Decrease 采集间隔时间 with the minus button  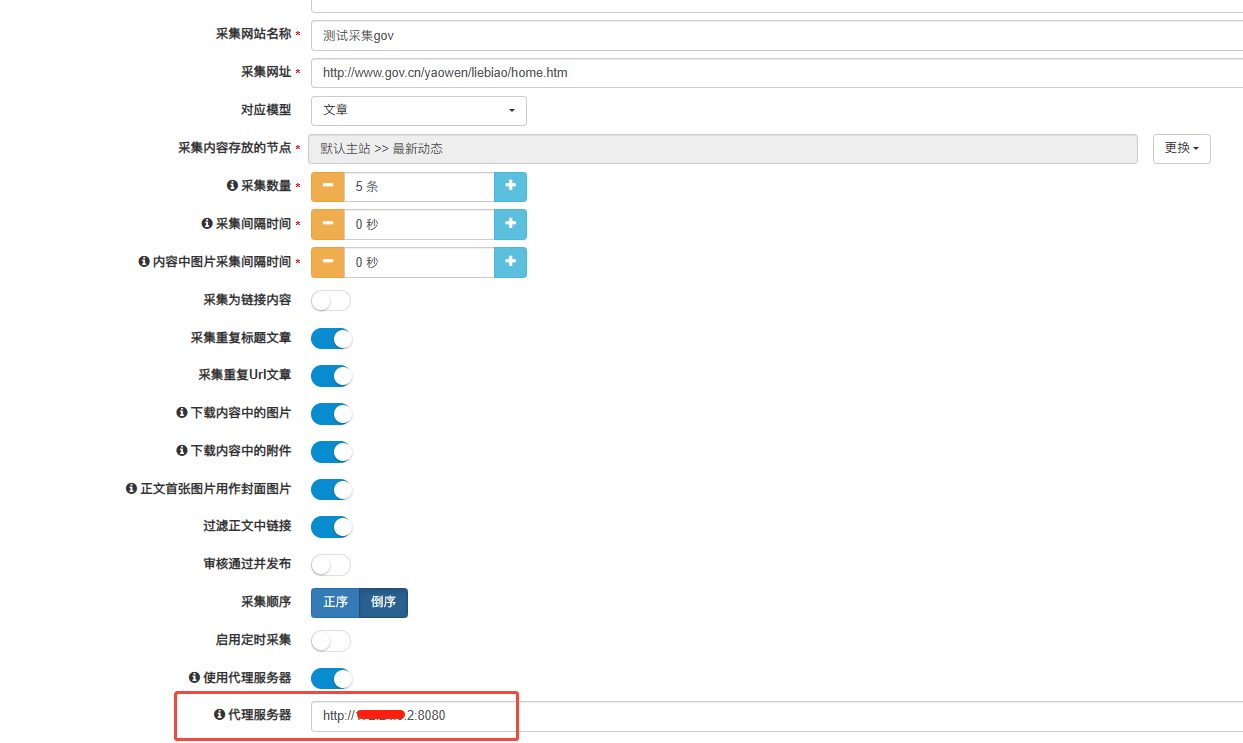(327, 225)
